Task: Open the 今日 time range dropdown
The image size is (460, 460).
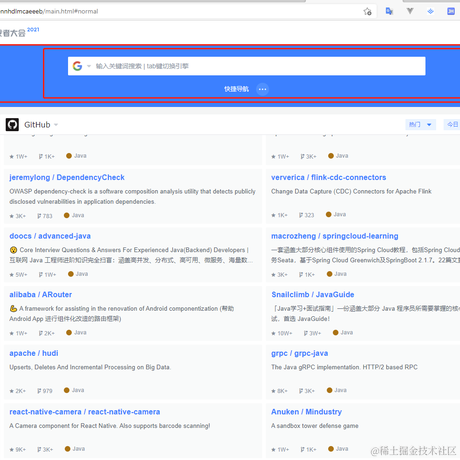Action: [452, 124]
